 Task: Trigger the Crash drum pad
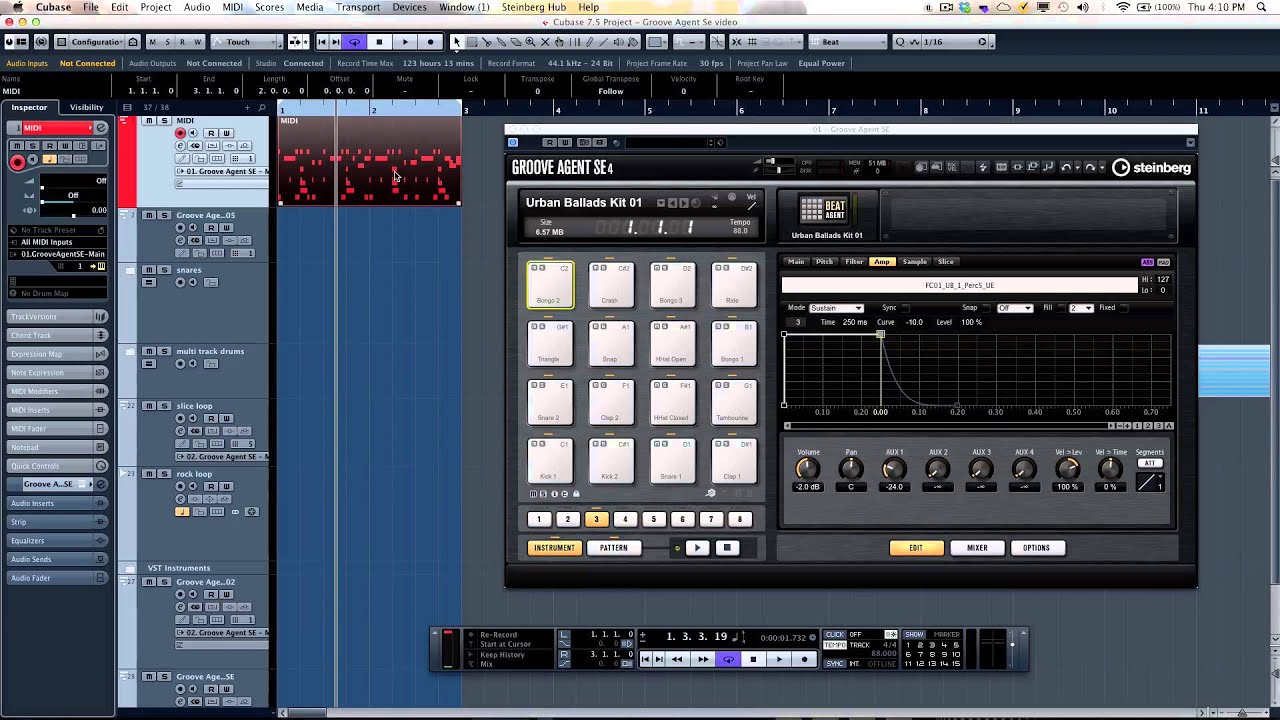point(611,285)
